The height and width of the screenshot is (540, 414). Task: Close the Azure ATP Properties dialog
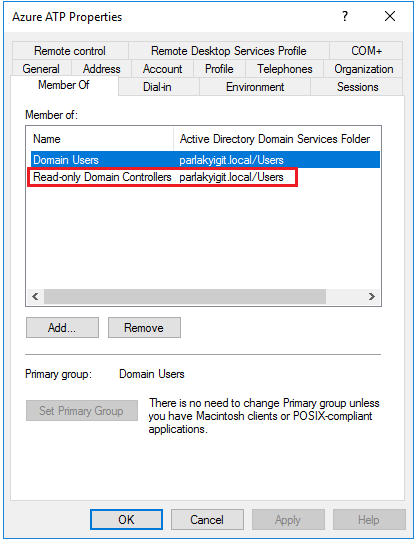pos(390,16)
